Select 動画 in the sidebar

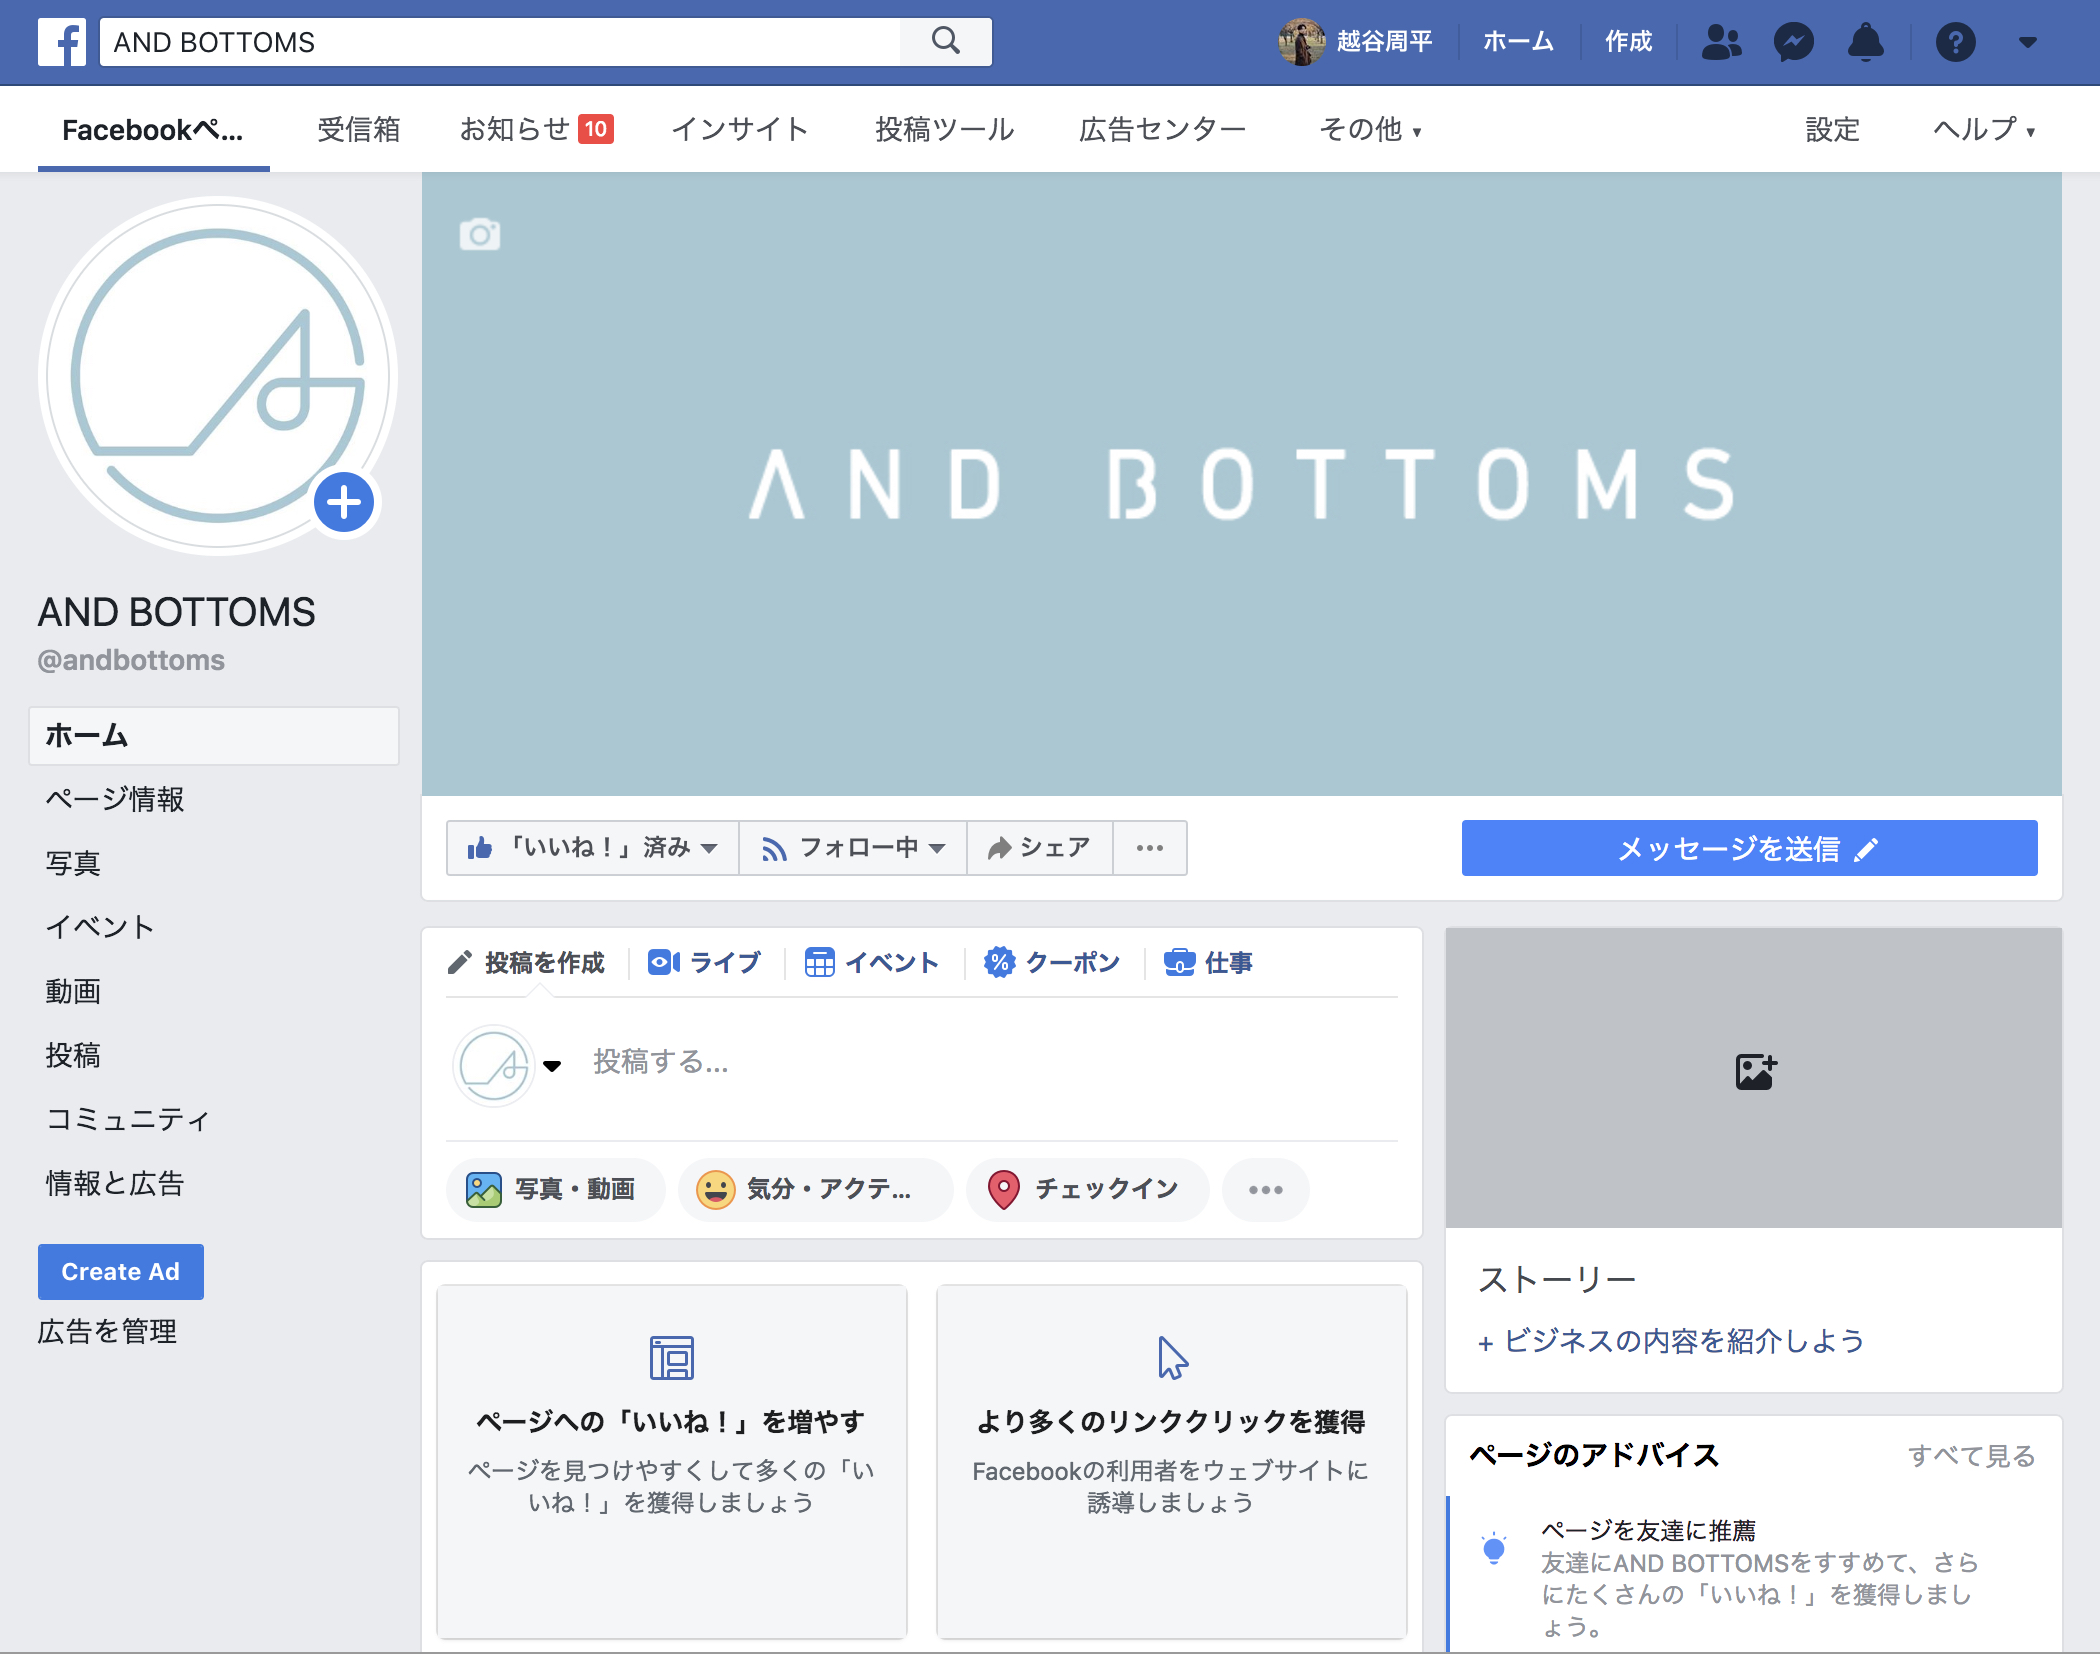73,991
